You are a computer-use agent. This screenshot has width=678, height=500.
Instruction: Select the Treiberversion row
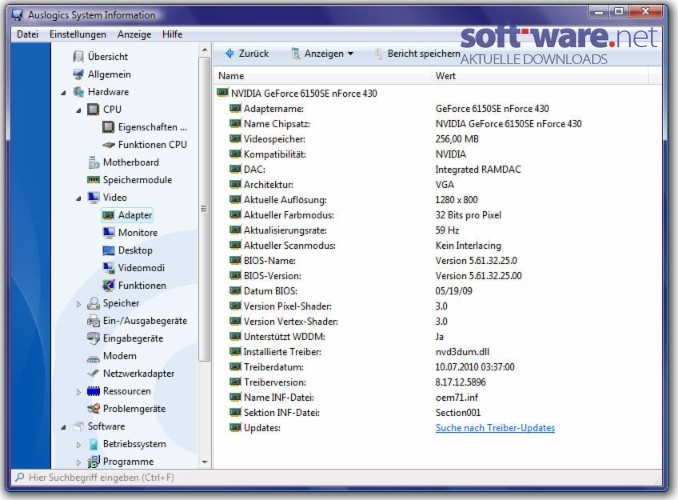438,382
